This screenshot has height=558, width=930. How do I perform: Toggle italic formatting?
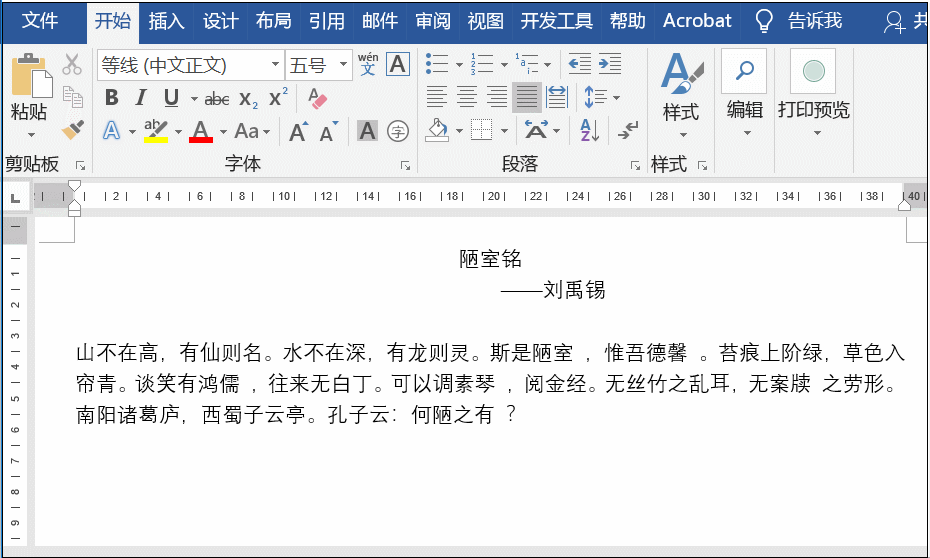pos(141,98)
